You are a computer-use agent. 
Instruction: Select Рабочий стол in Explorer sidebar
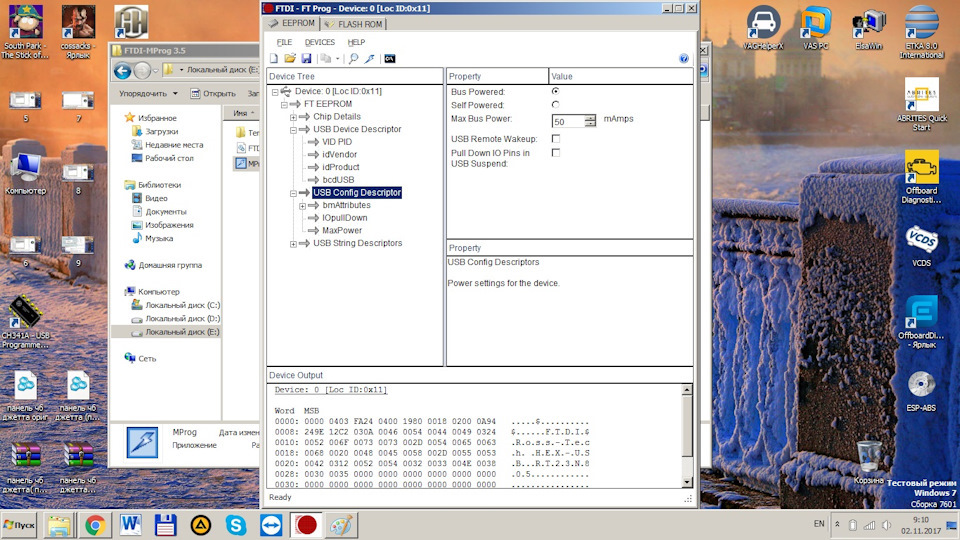pos(169,158)
